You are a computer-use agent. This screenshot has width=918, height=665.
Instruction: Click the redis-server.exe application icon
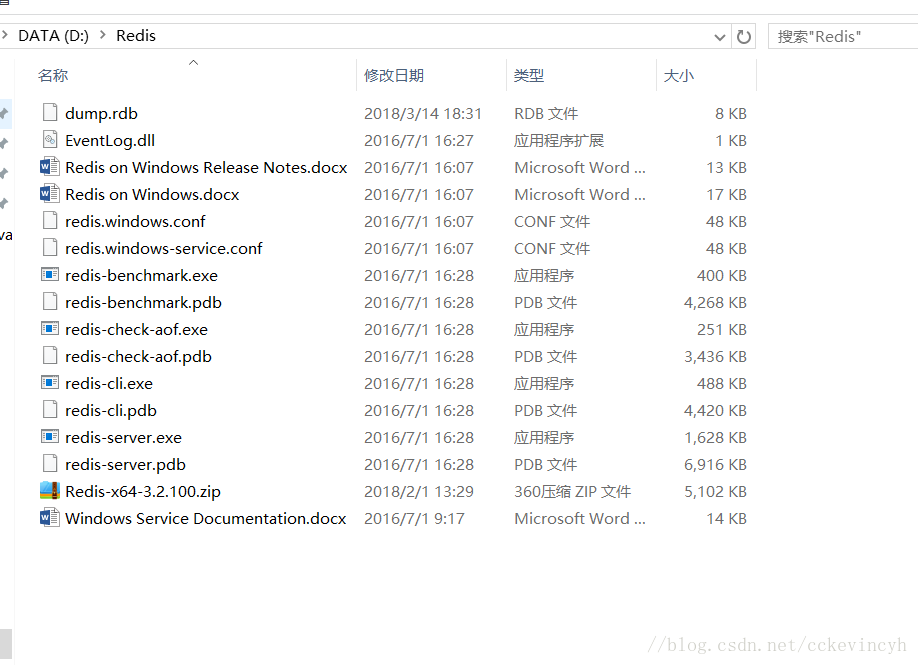click(x=50, y=436)
